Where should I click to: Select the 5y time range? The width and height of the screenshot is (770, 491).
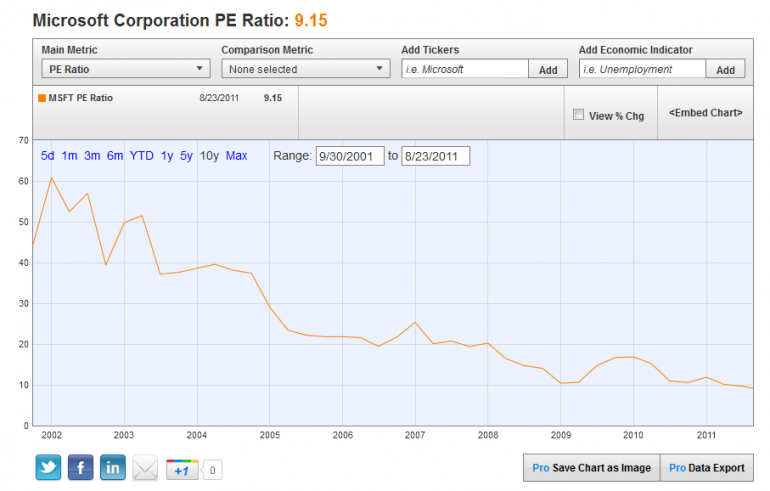tap(186, 156)
